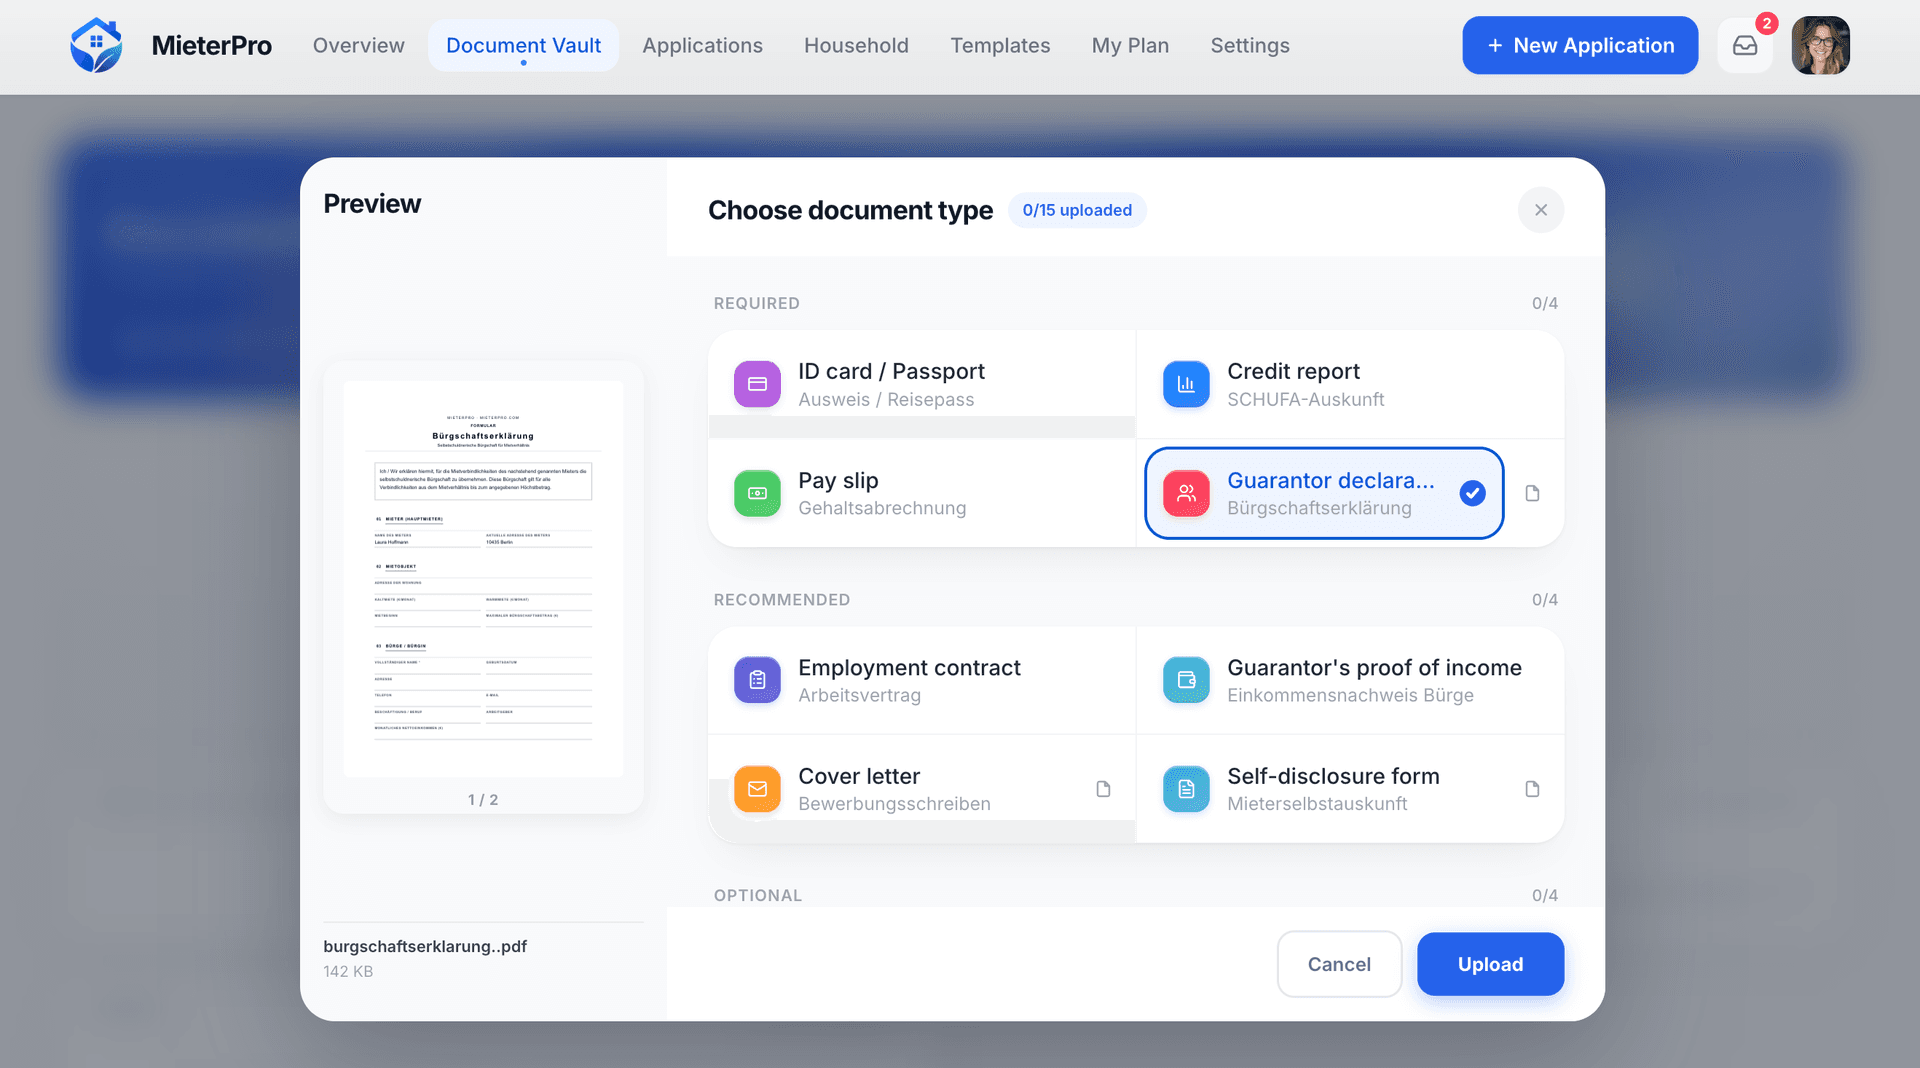The image size is (1920, 1068).
Task: Click the Cancel button
Action: 1339,964
